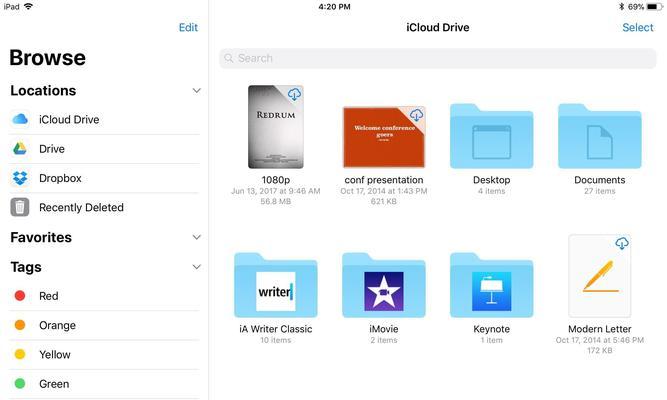Select Dropbox location label
The width and height of the screenshot is (667, 400).
(60, 178)
